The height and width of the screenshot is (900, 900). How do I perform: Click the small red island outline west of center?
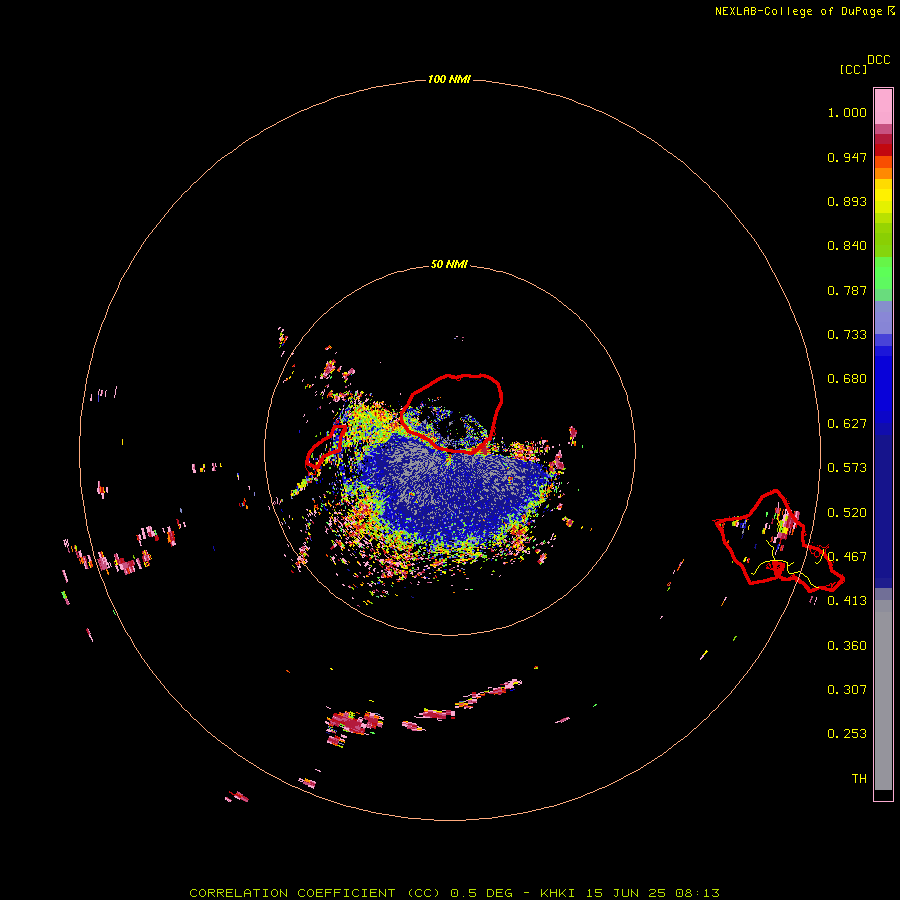pos(325,447)
